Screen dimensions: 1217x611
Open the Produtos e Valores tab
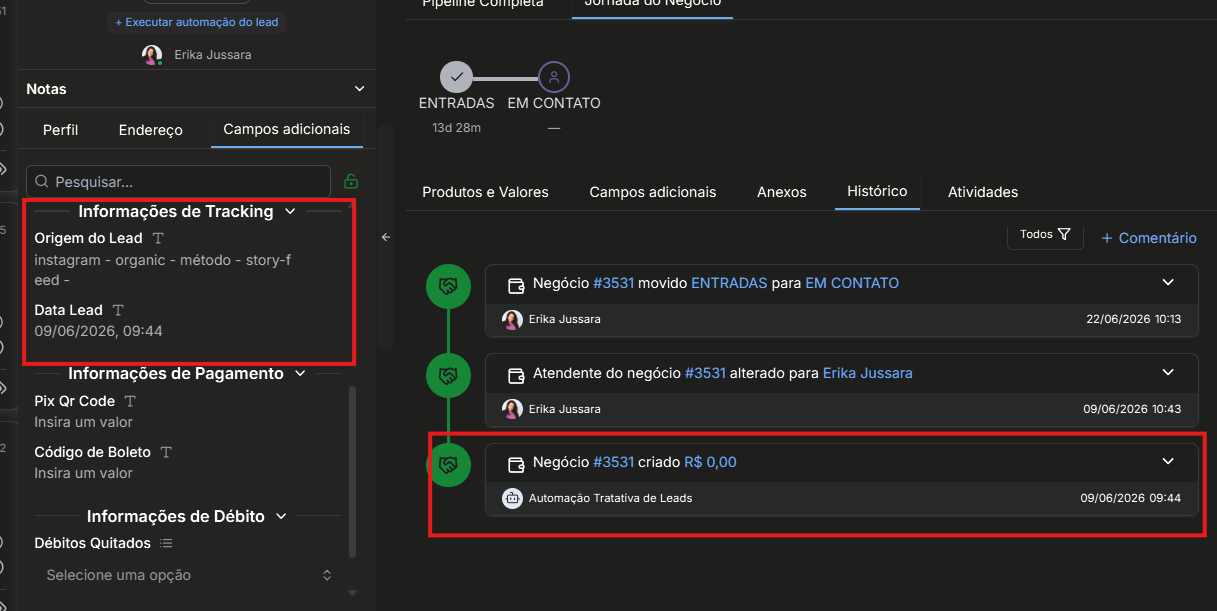point(485,192)
